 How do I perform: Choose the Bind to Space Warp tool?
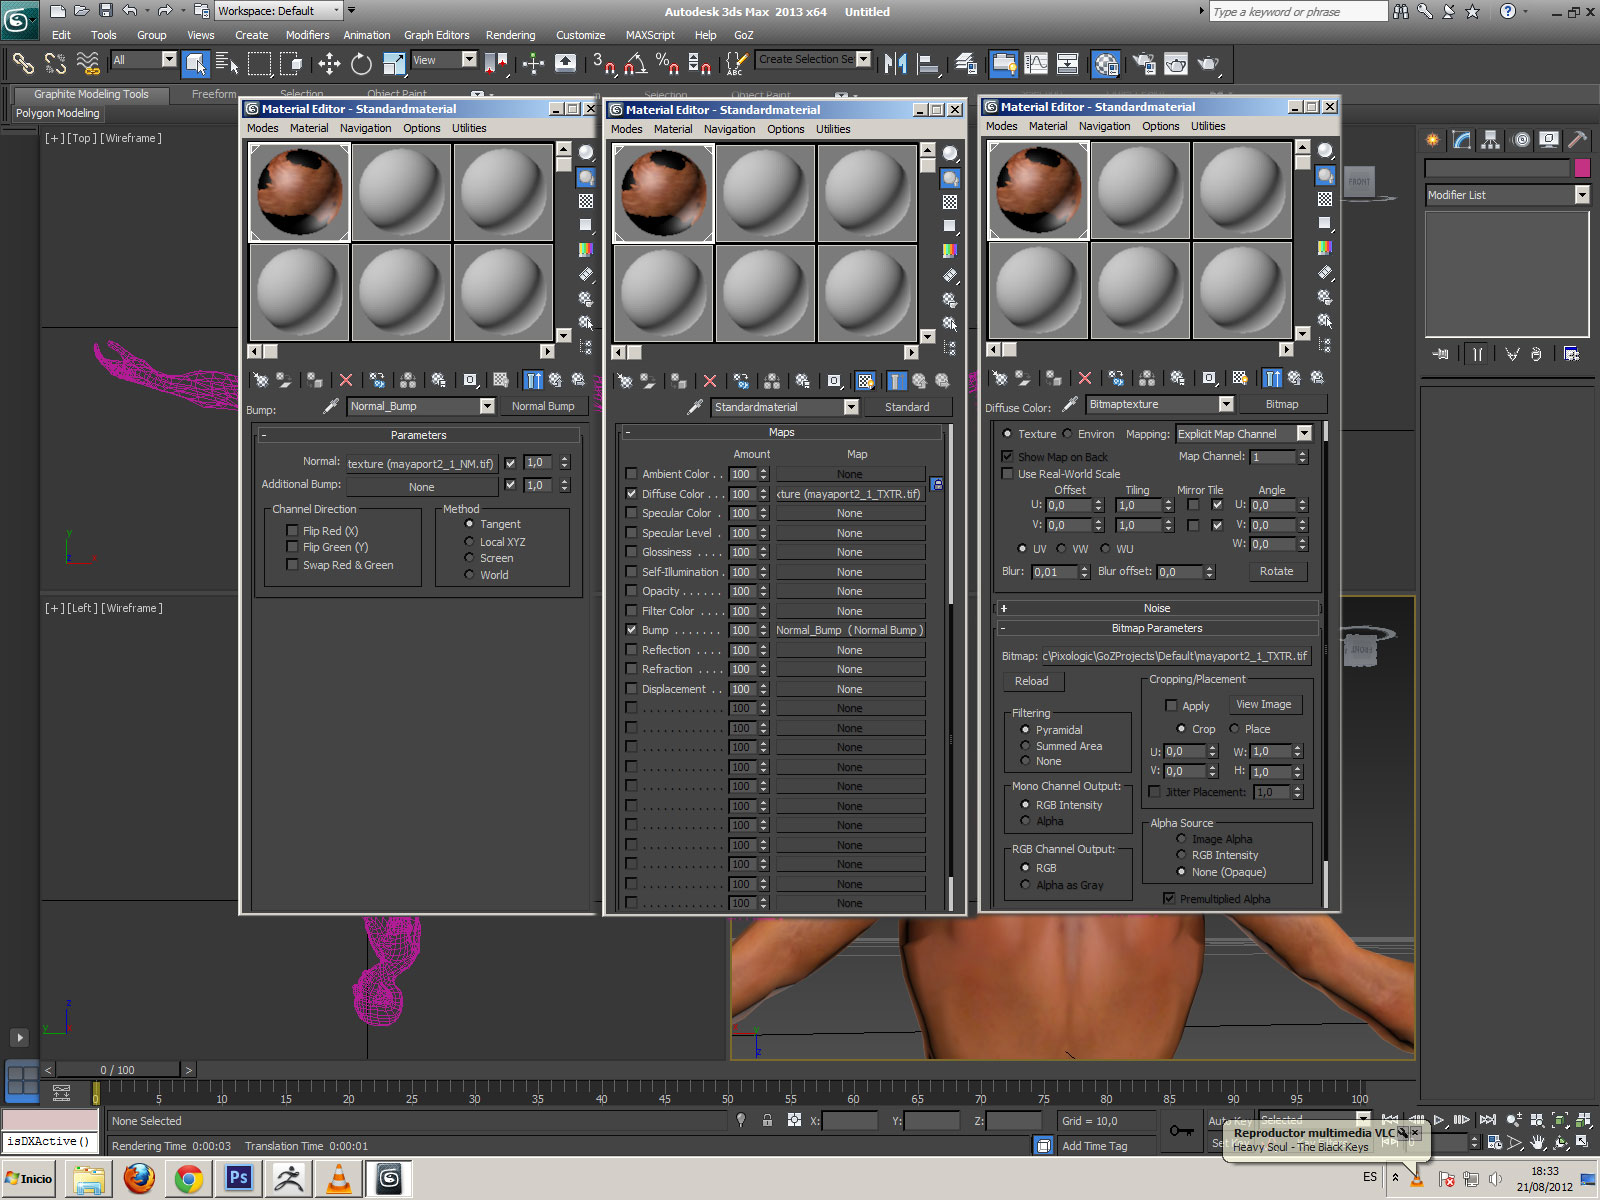(88, 64)
